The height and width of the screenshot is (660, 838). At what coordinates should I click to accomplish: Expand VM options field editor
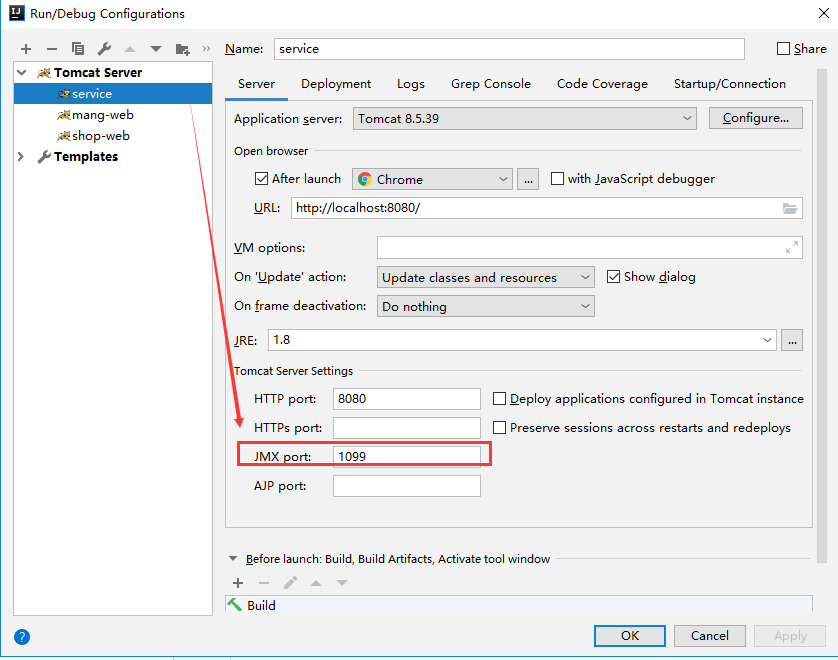coord(792,247)
